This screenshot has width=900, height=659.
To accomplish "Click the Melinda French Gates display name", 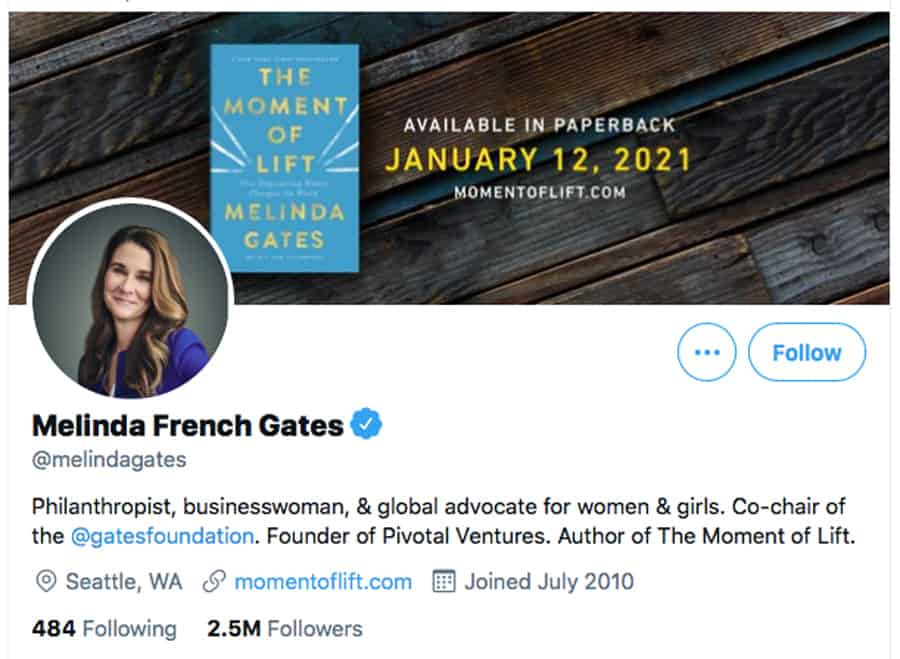I will [x=188, y=426].
